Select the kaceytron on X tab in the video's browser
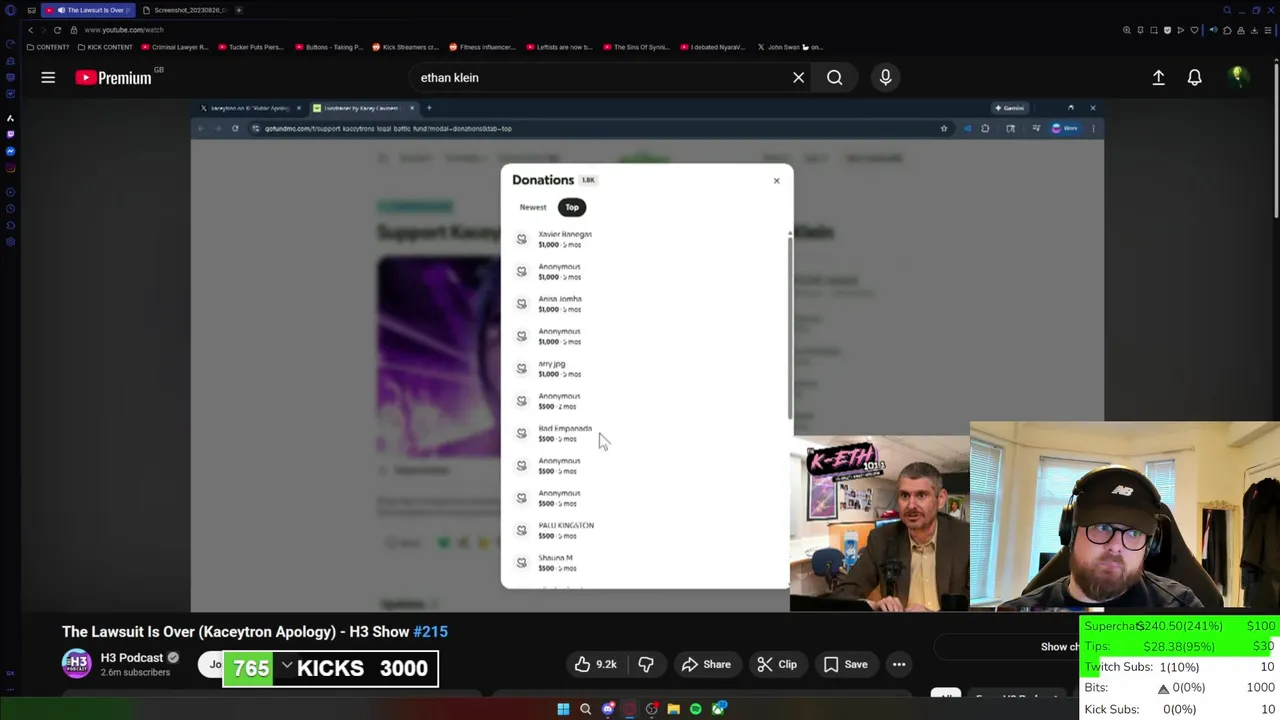 [x=250, y=108]
